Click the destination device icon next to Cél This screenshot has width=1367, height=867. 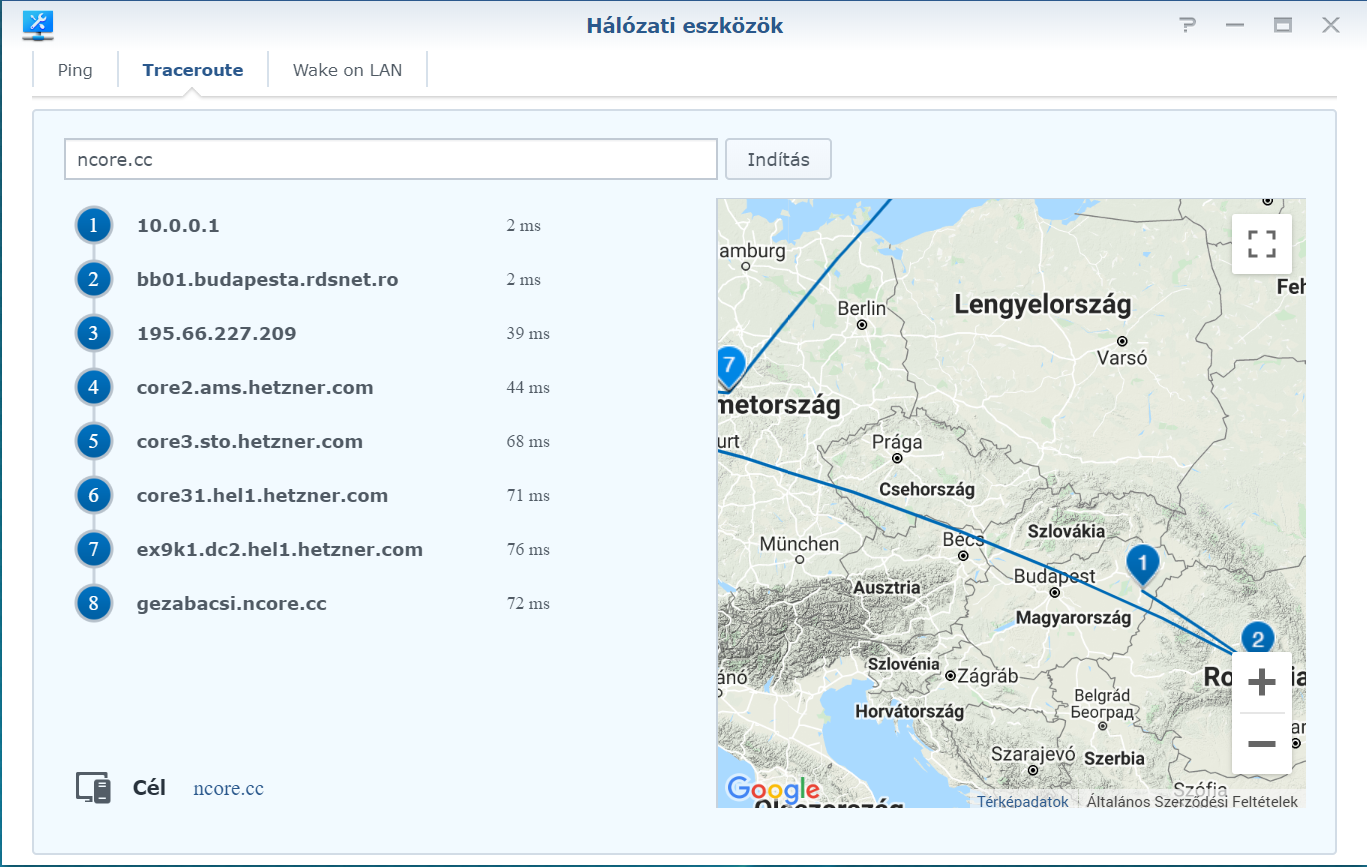pyautogui.click(x=94, y=788)
